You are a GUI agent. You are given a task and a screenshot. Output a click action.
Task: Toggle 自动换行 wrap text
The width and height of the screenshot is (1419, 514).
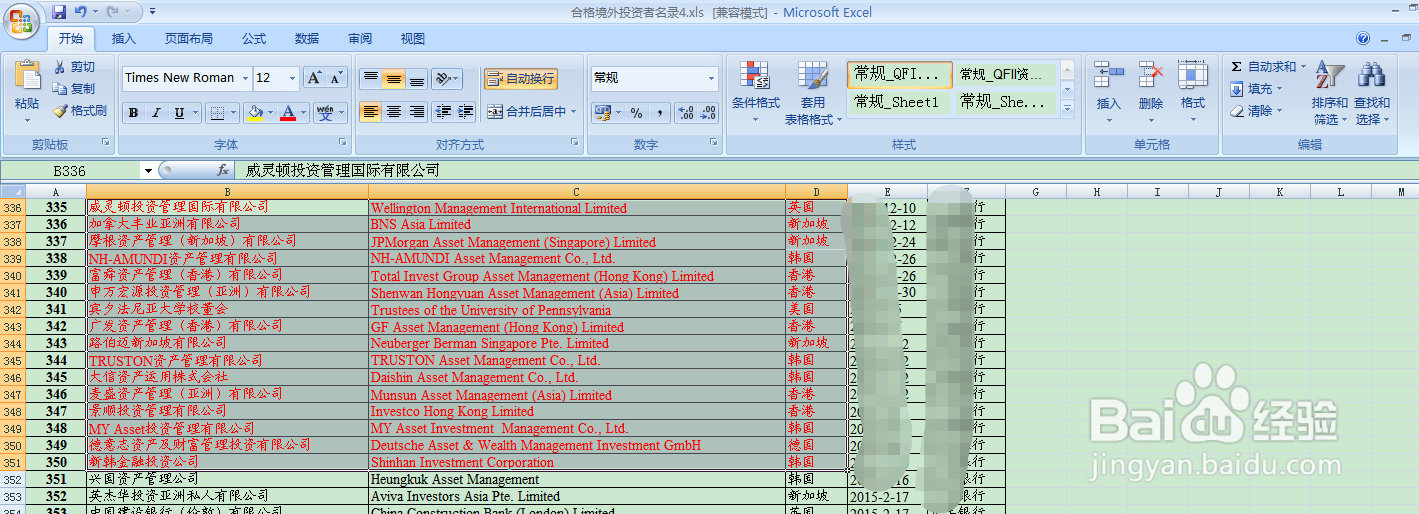tap(520, 78)
